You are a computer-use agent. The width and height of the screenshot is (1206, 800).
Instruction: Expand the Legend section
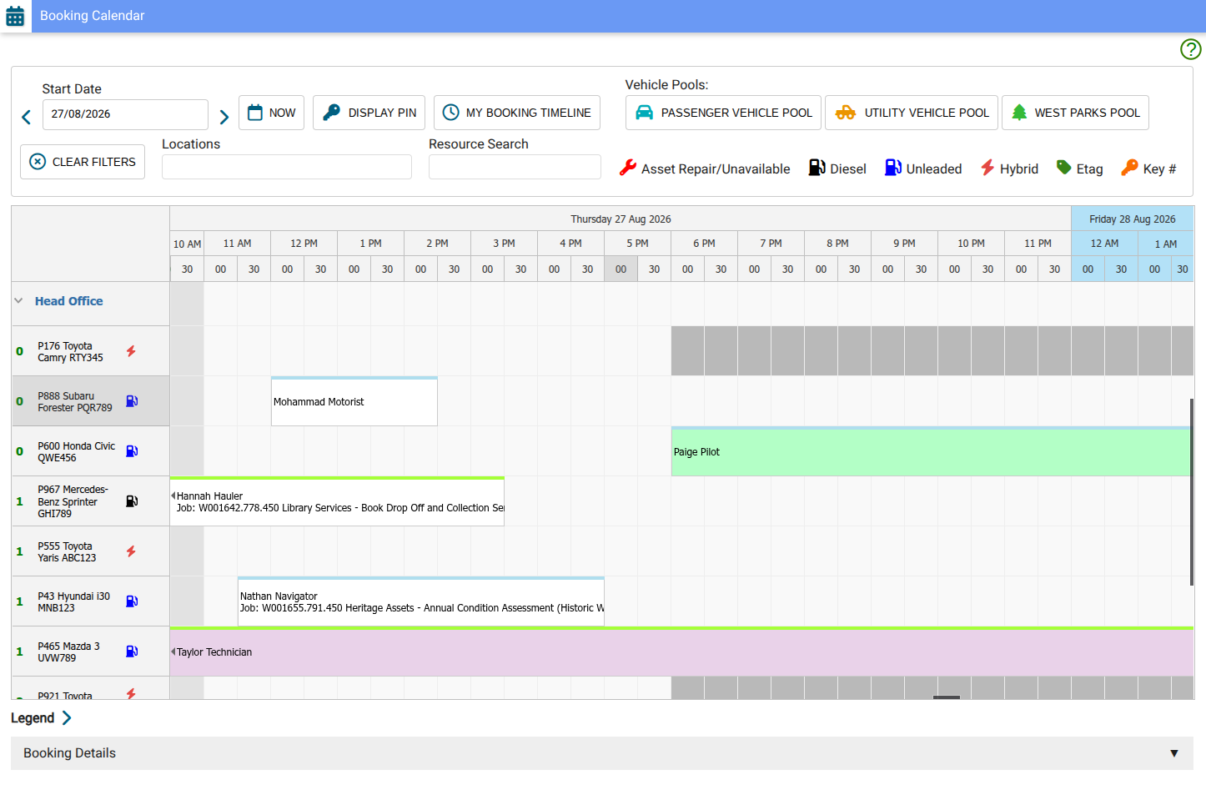pyautogui.click(x=67, y=718)
